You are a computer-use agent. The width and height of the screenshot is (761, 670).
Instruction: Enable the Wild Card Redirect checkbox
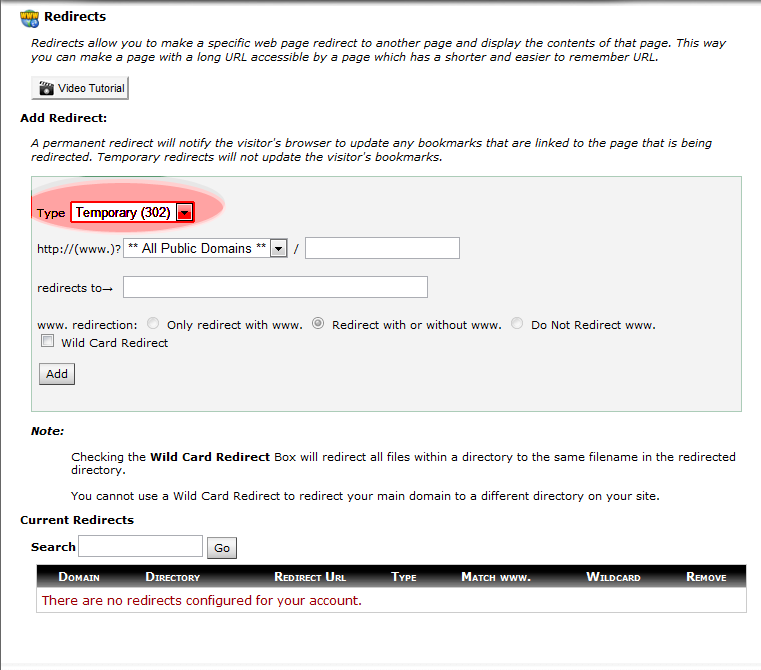pos(48,341)
